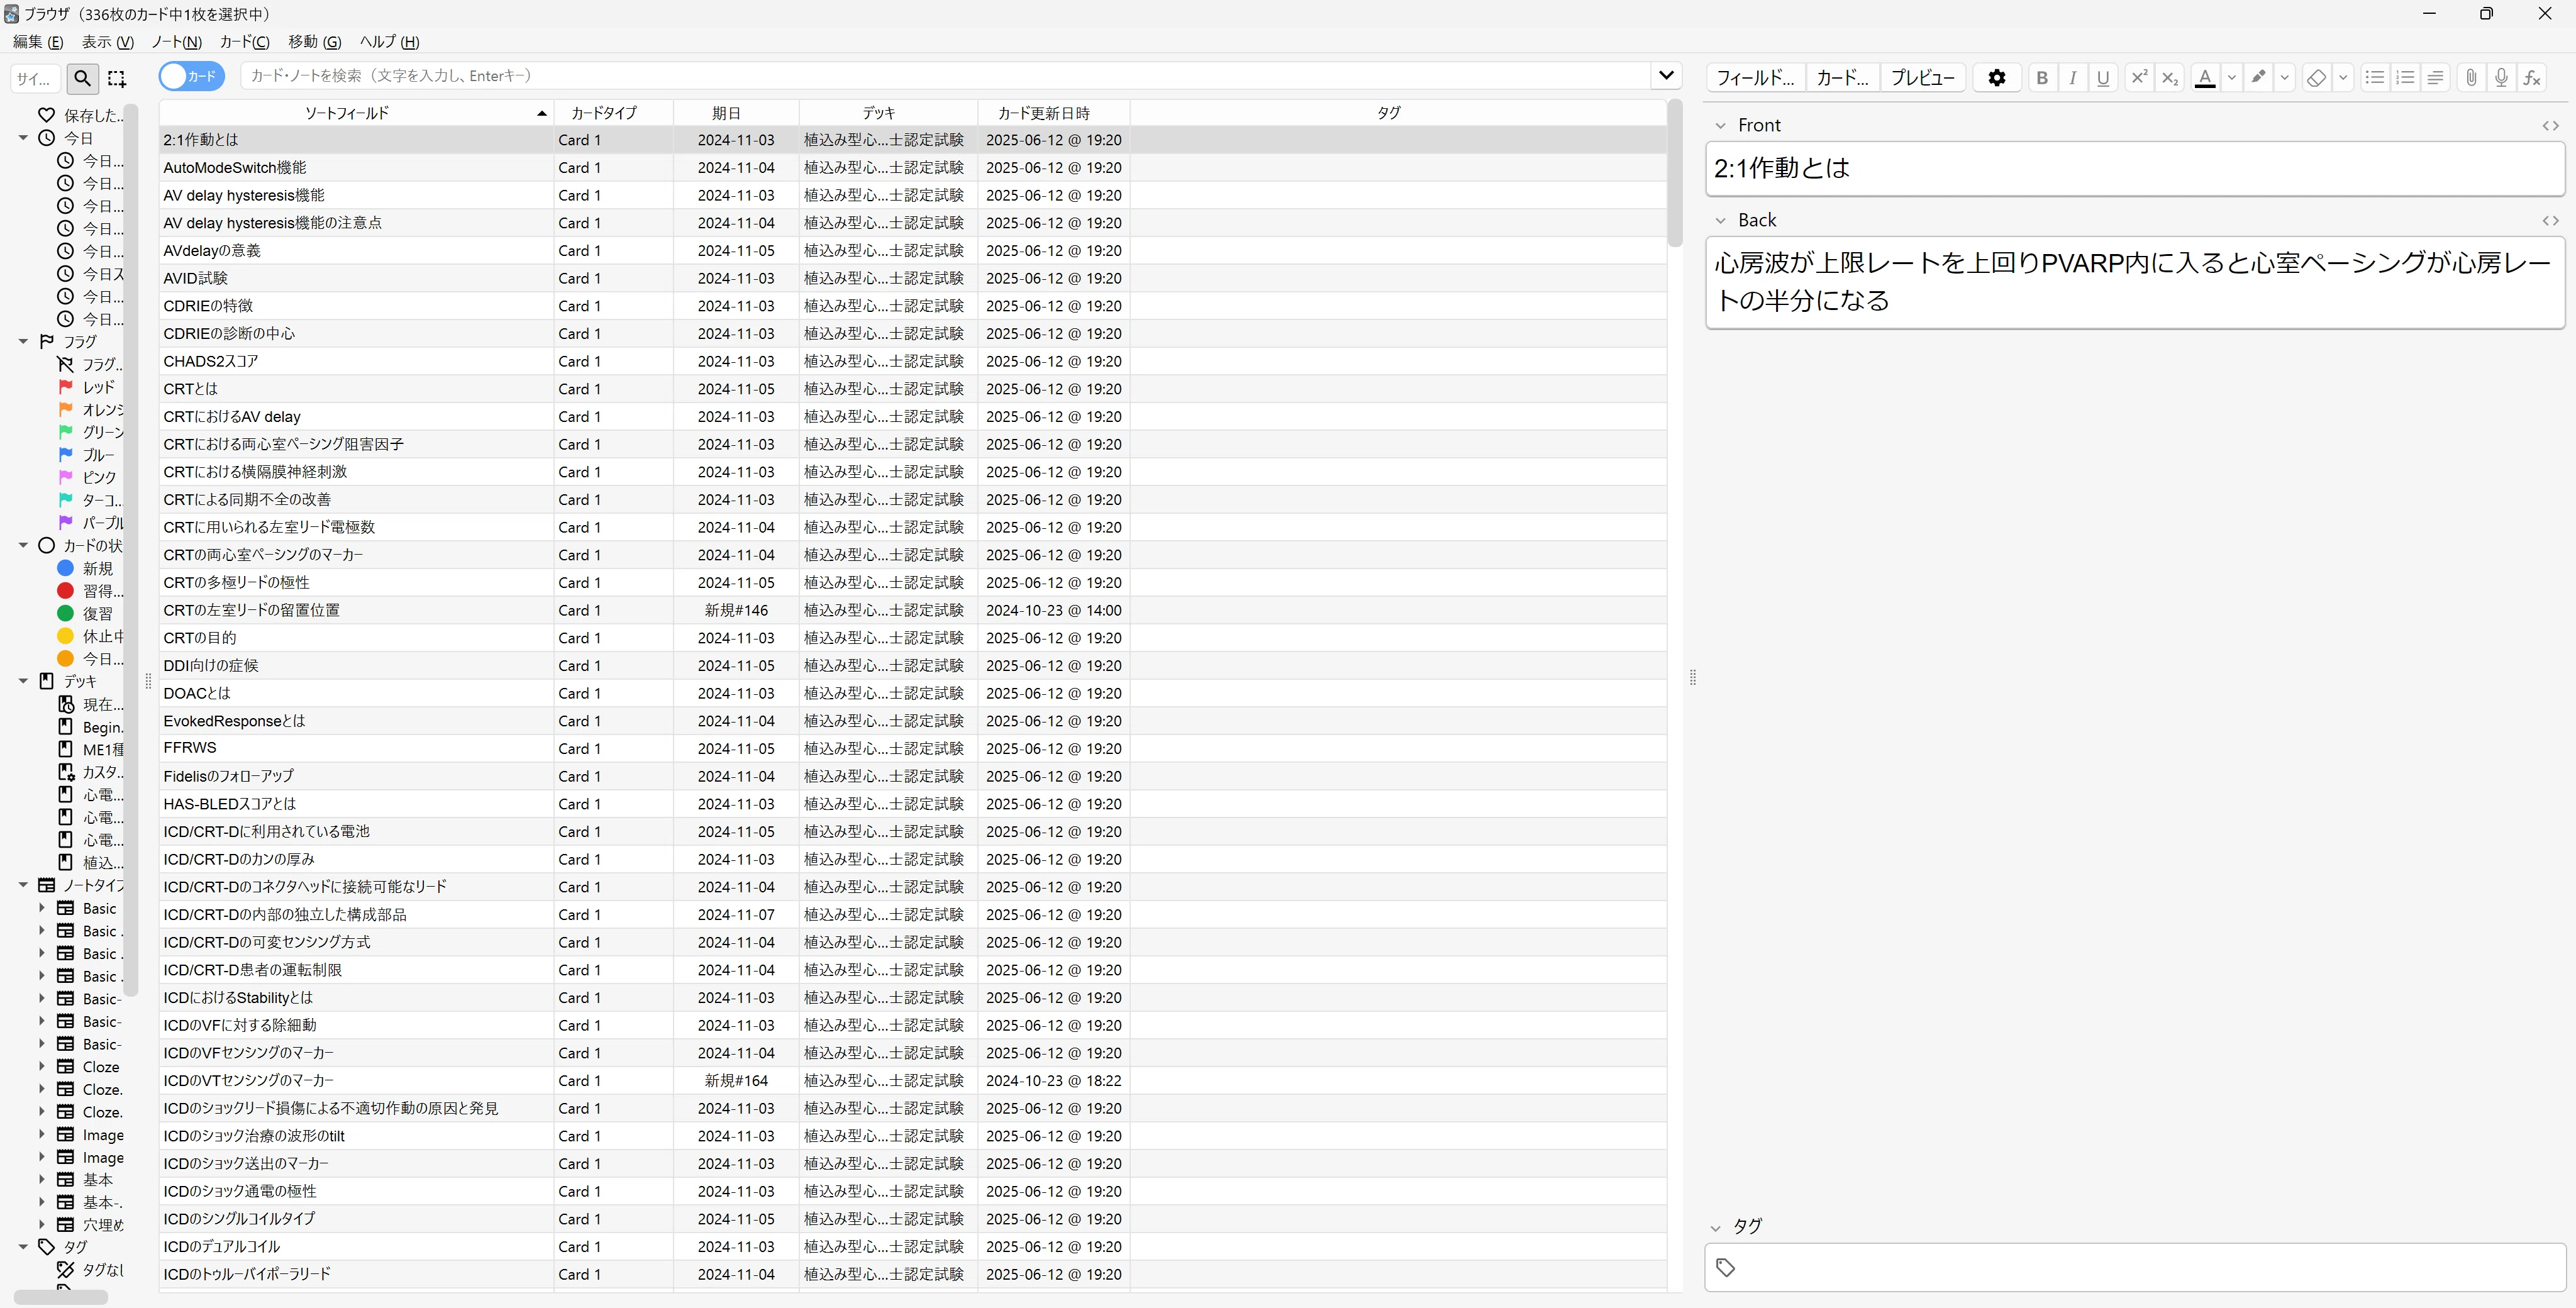Image resolution: width=2576 pixels, height=1308 pixels.
Task: Open the text color options dropdown arrow
Action: click(x=2232, y=77)
